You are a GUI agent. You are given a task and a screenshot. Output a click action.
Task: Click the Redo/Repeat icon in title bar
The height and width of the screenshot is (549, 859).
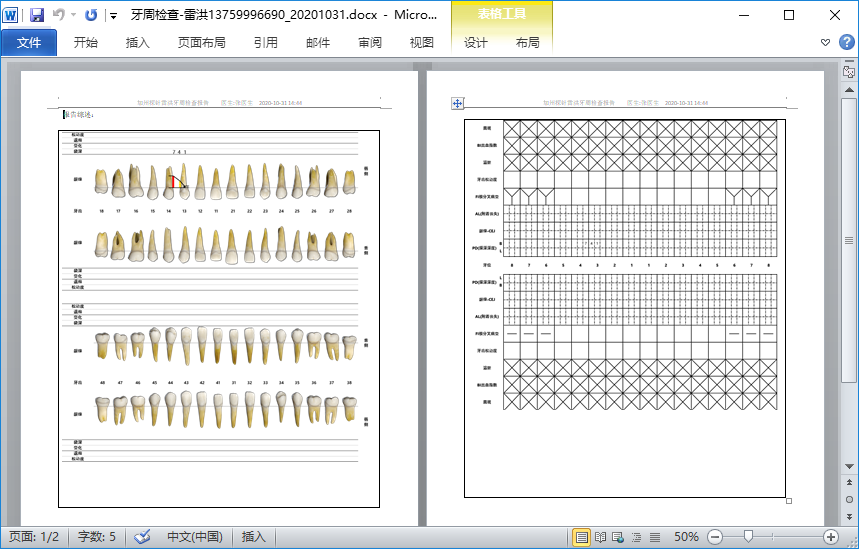click(92, 15)
